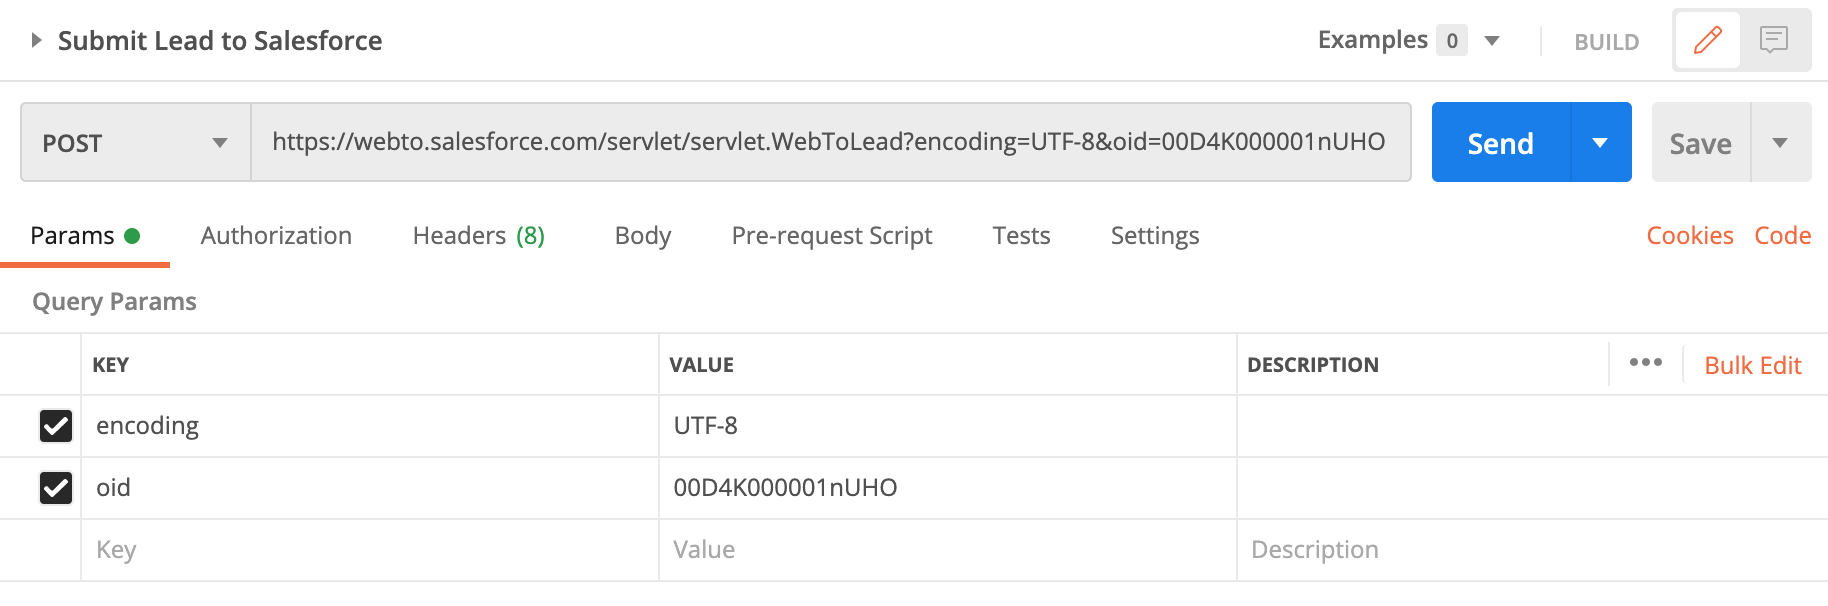Open the Code link

coord(1783,236)
